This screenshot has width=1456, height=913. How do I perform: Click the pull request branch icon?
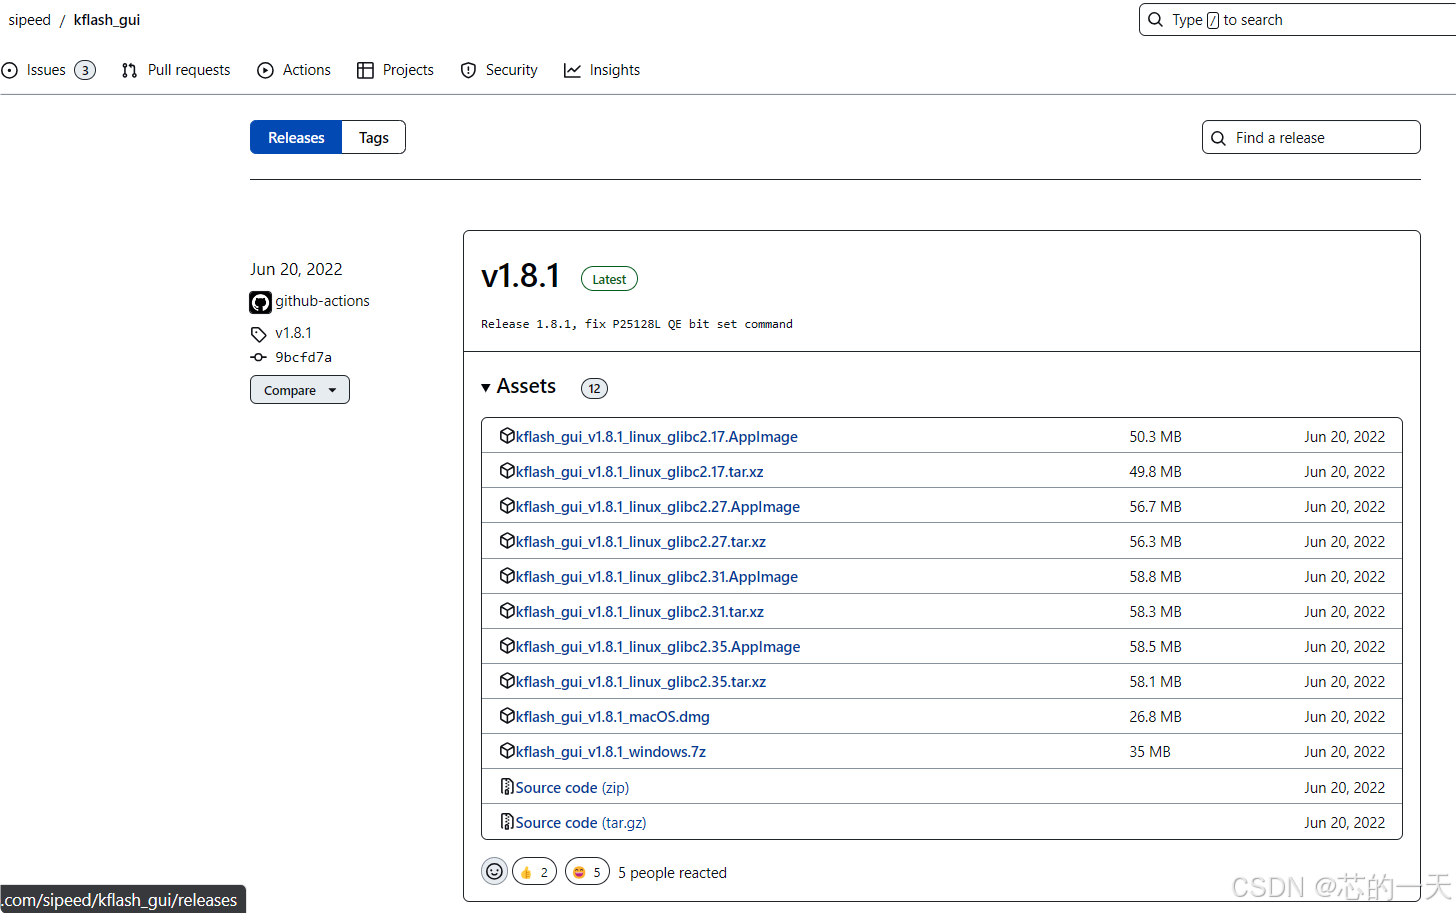[129, 70]
